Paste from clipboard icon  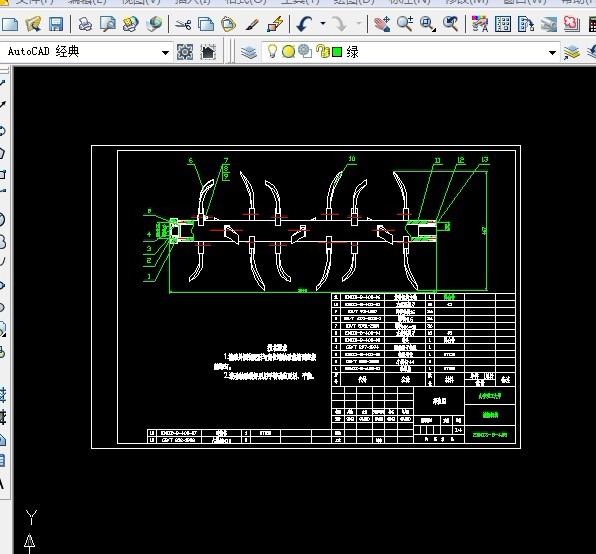click(x=228, y=24)
